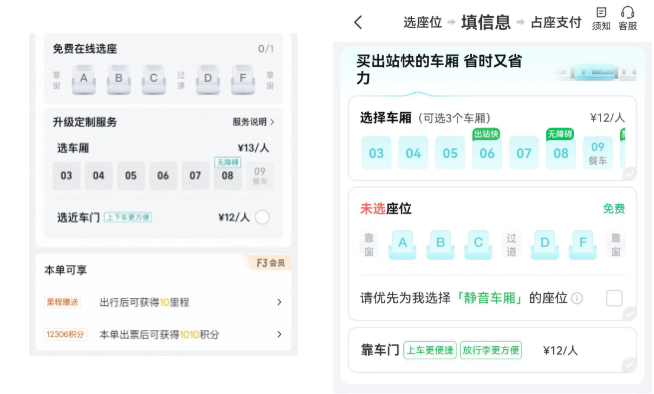Select gray carriage 09 餐车 in left panel
Image resolution: width=654 pixels, height=394 pixels.
[260, 176]
